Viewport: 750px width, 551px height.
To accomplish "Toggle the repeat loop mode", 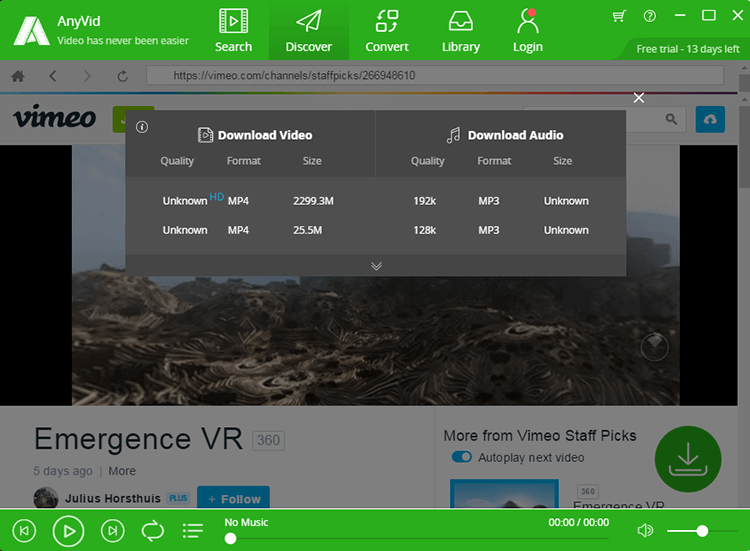I will coord(153,531).
